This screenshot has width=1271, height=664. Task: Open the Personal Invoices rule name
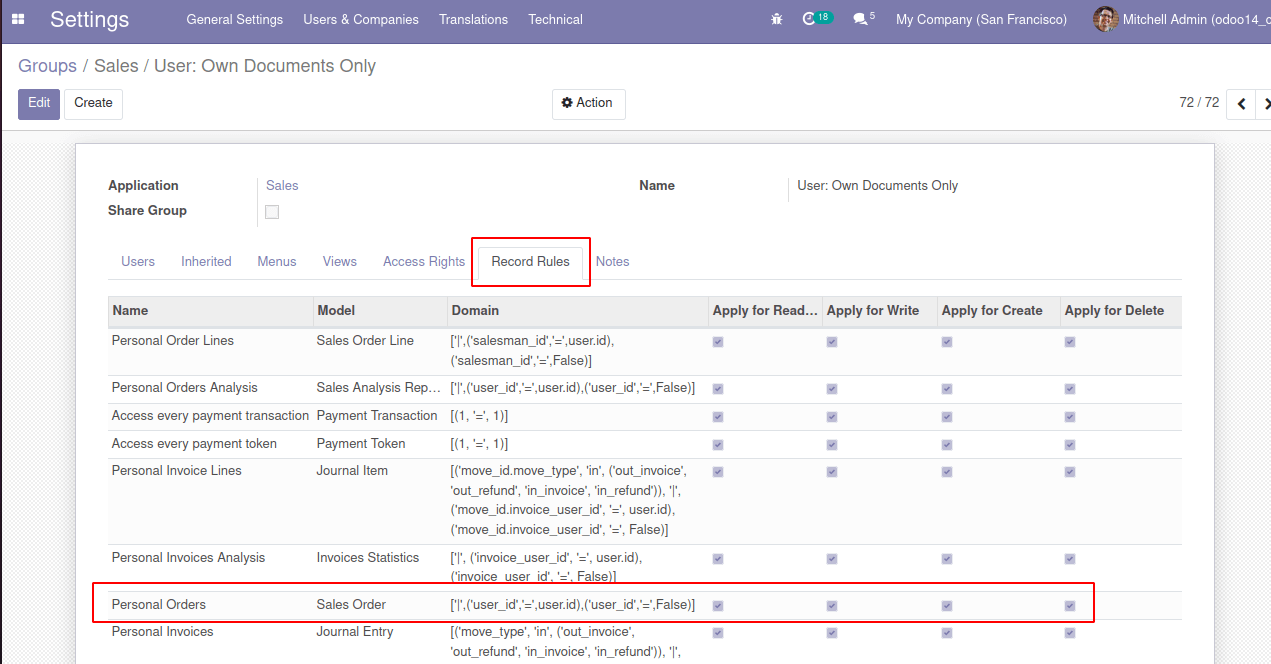coord(163,632)
